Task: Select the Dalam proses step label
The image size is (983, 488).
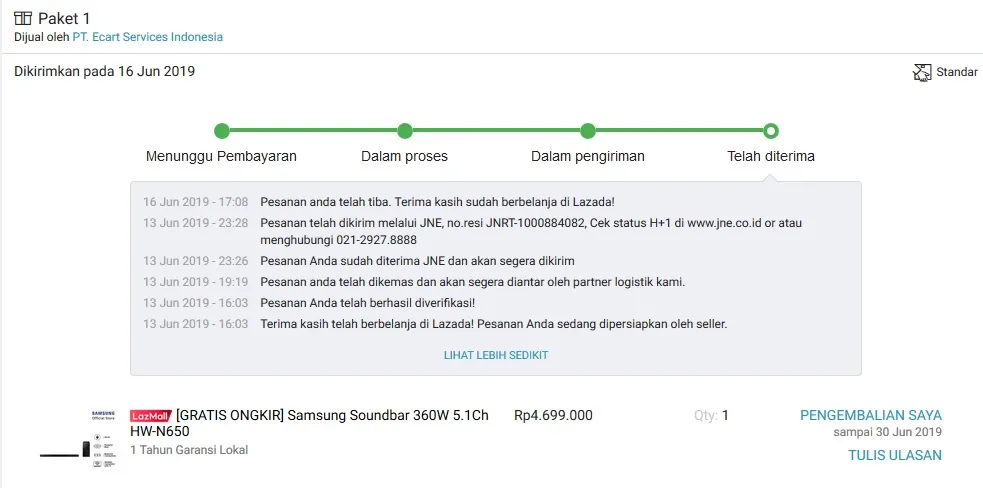Action: 404,156
